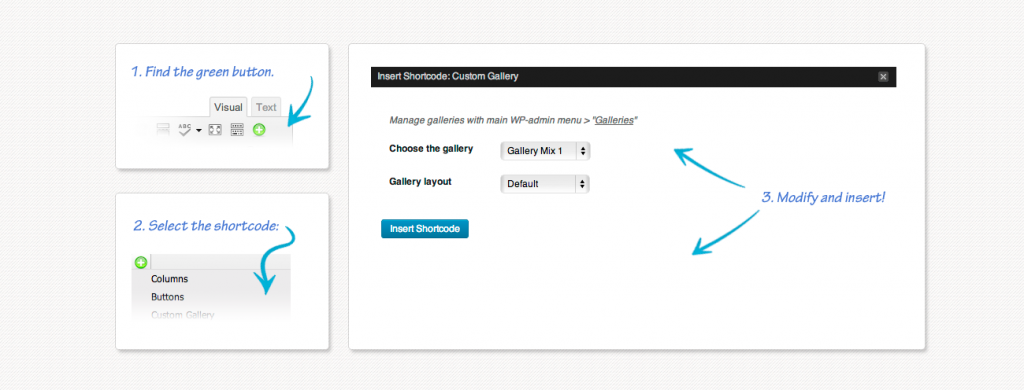The height and width of the screenshot is (390, 1024).
Task: Open the Gallery Mix 1 dropdown
Action: (x=545, y=151)
